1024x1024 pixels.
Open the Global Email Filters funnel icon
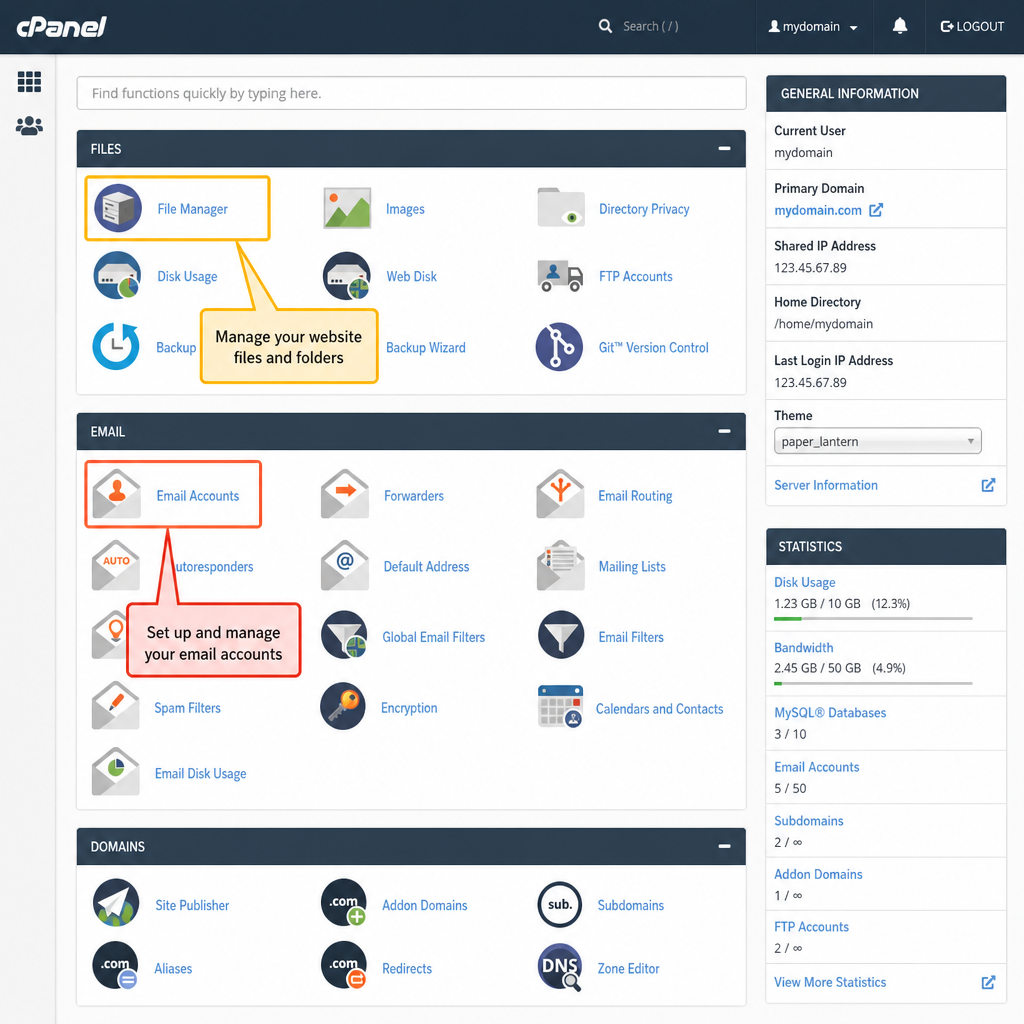click(344, 635)
